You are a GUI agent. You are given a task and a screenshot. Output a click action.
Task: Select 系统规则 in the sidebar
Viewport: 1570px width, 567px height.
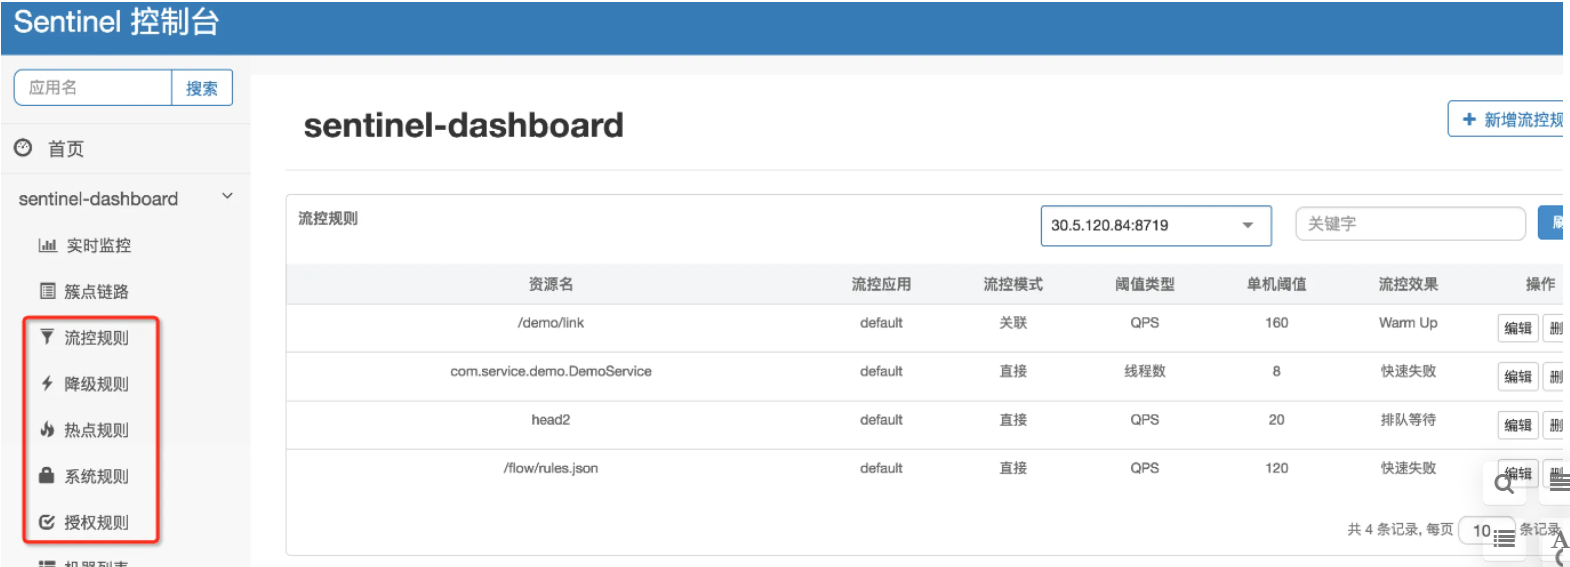[x=96, y=476]
